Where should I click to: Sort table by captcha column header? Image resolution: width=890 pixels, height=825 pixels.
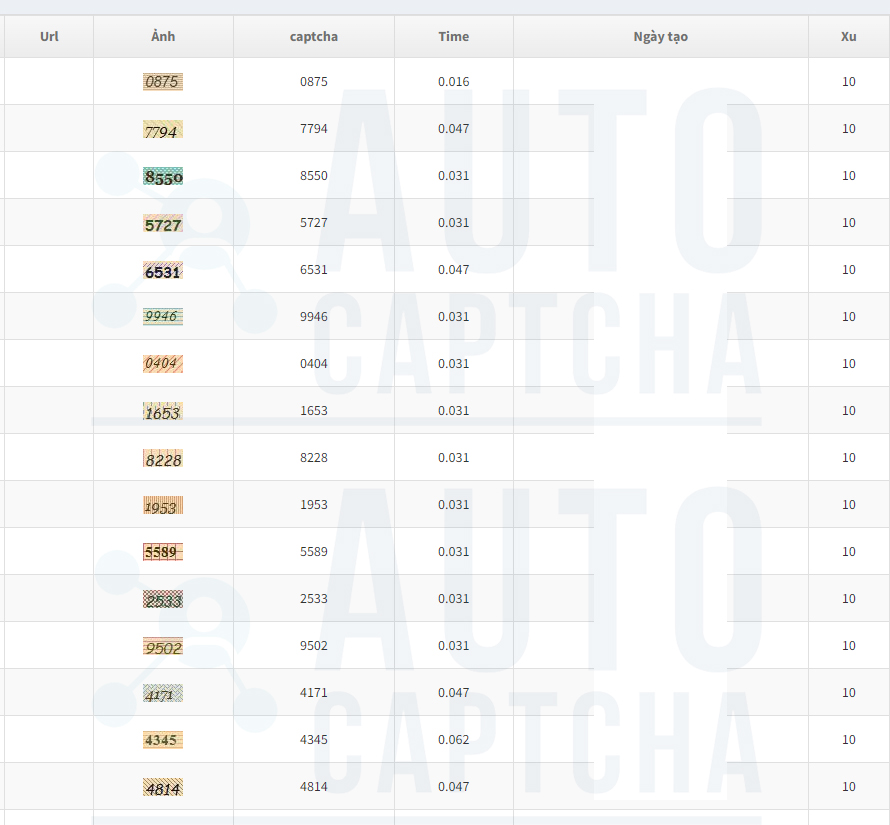tap(314, 36)
